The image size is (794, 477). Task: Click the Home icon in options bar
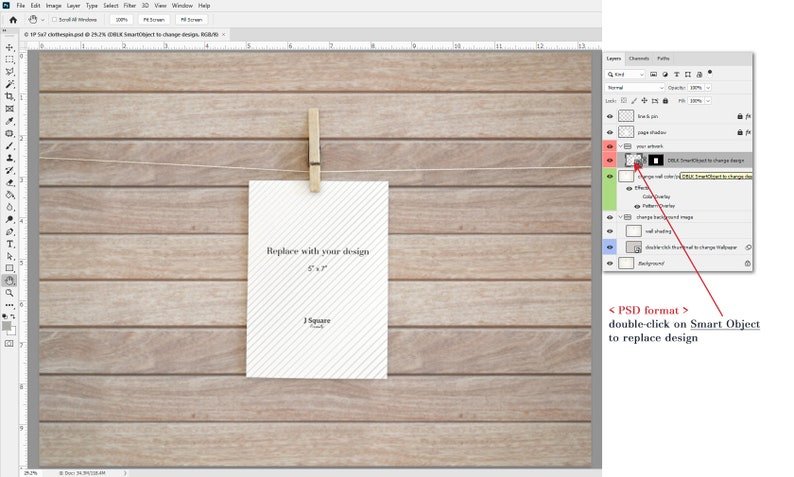[13, 20]
